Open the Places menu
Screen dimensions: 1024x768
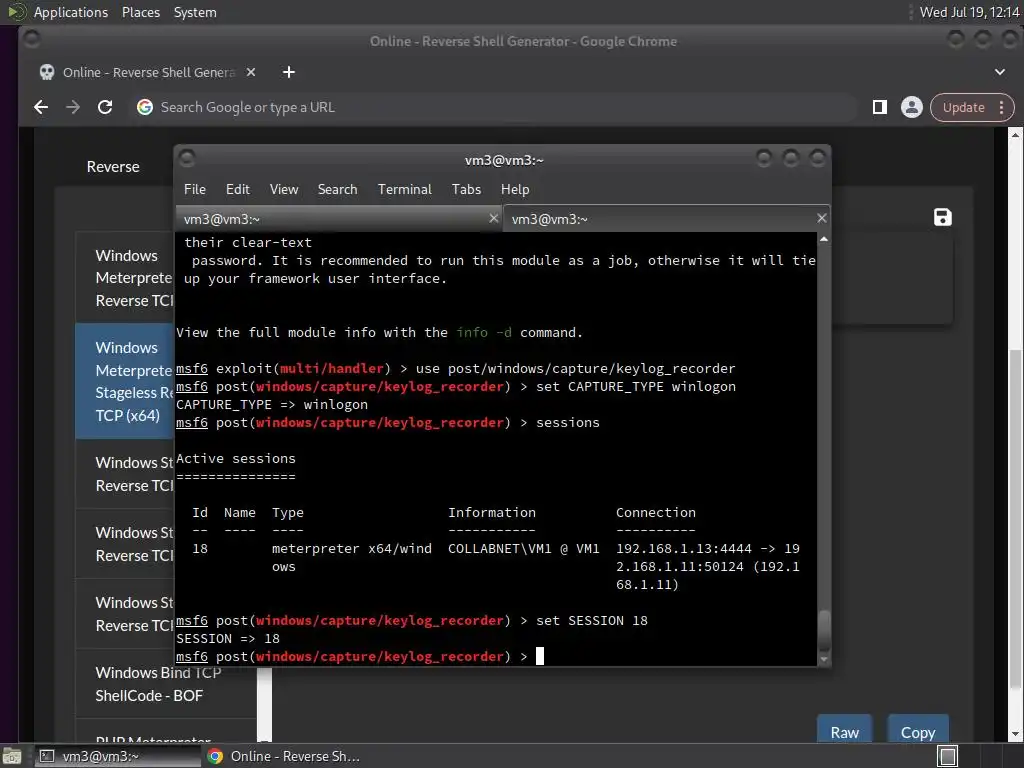tap(141, 12)
